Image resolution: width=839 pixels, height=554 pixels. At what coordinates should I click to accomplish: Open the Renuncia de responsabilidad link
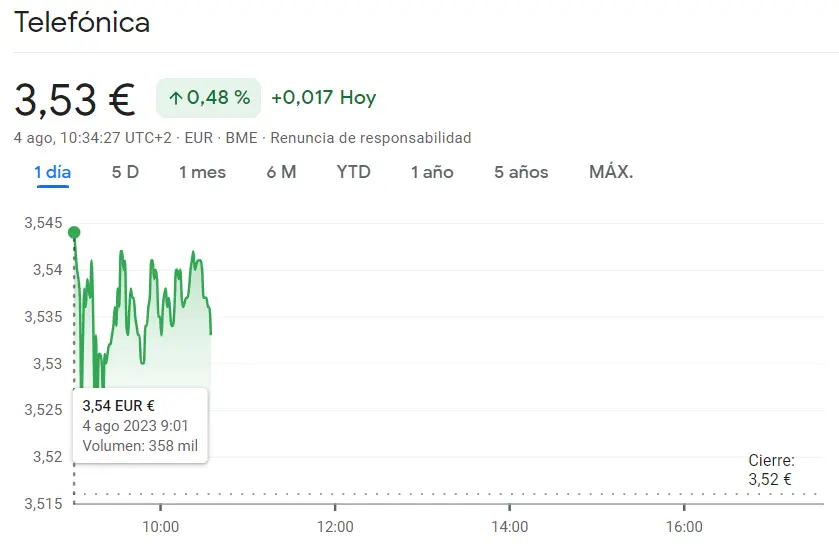click(x=370, y=138)
